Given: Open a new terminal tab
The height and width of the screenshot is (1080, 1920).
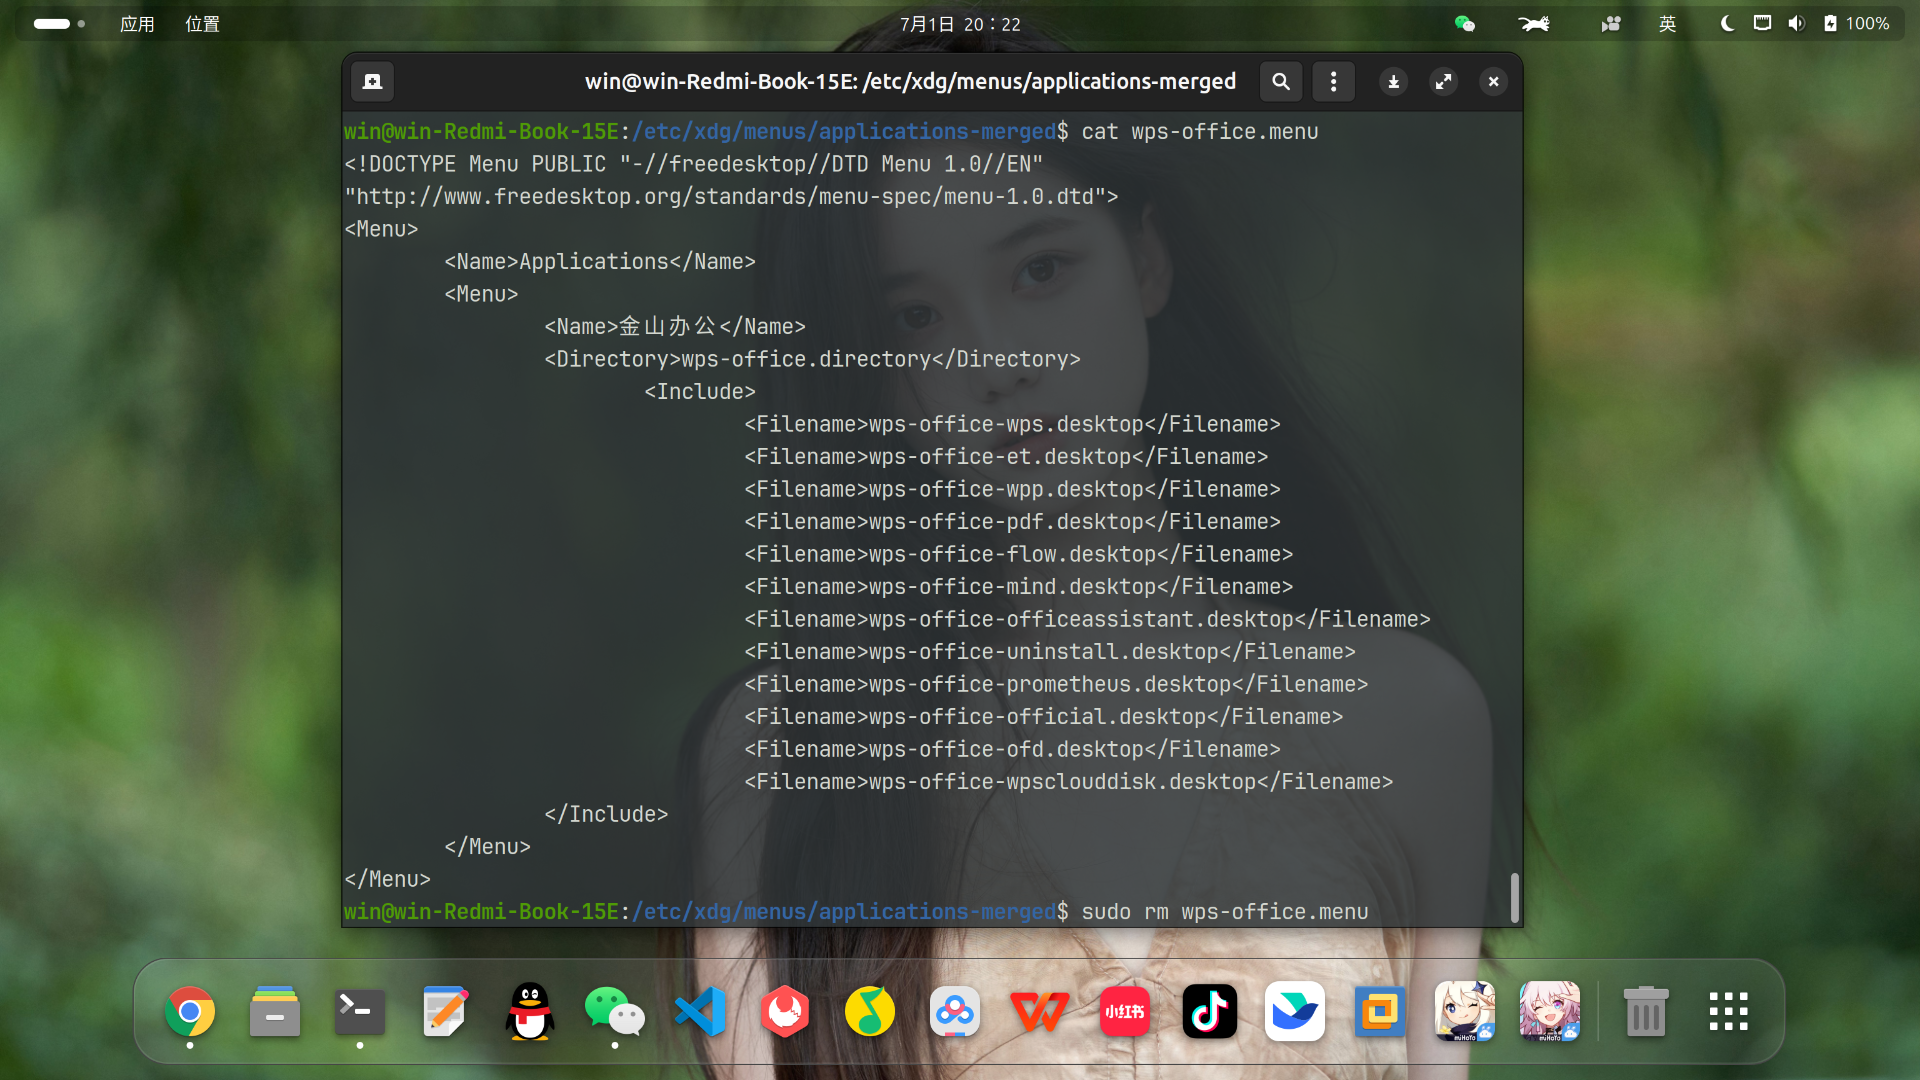Looking at the screenshot, I should coord(372,82).
